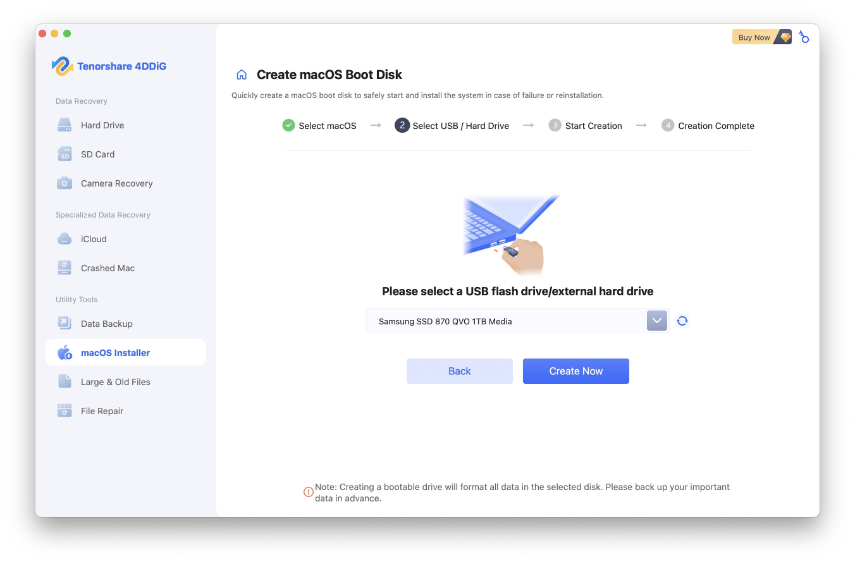This screenshot has height=564, width=855.
Task: Click the Camera Recovery icon
Action: pos(64,183)
